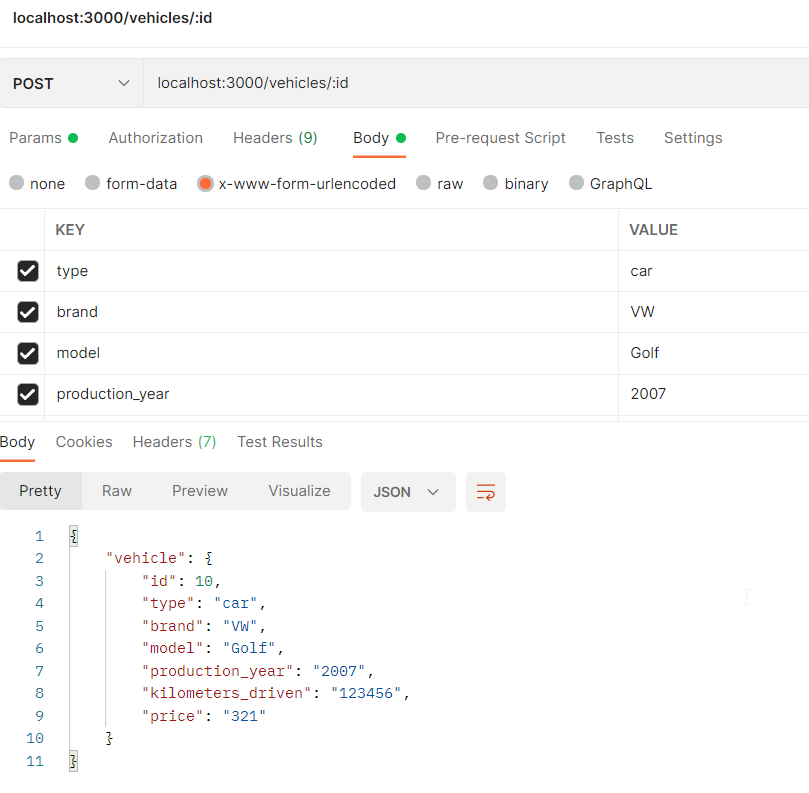Click the "kilometers_driven" response line
Image resolution: width=809 pixels, height=793 pixels.
pyautogui.click(x=276, y=693)
